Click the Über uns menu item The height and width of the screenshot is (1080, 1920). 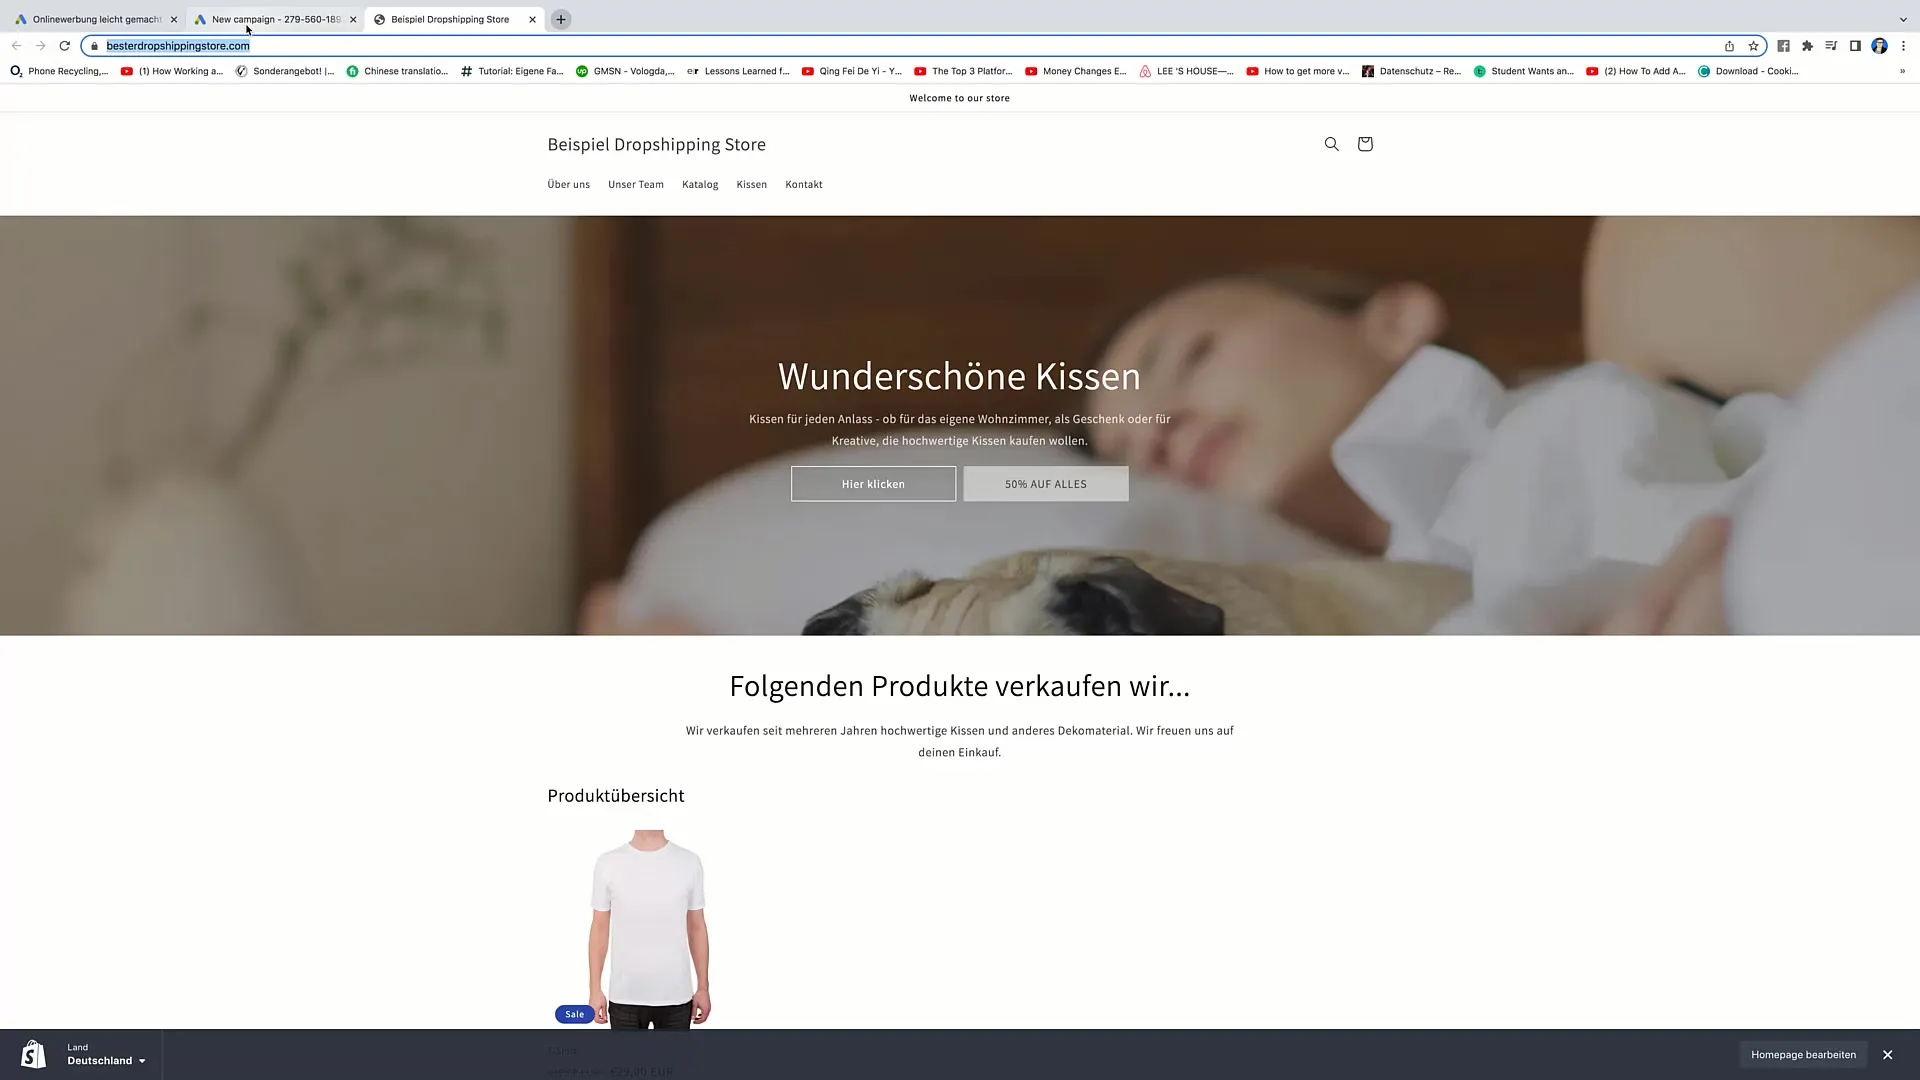570,183
